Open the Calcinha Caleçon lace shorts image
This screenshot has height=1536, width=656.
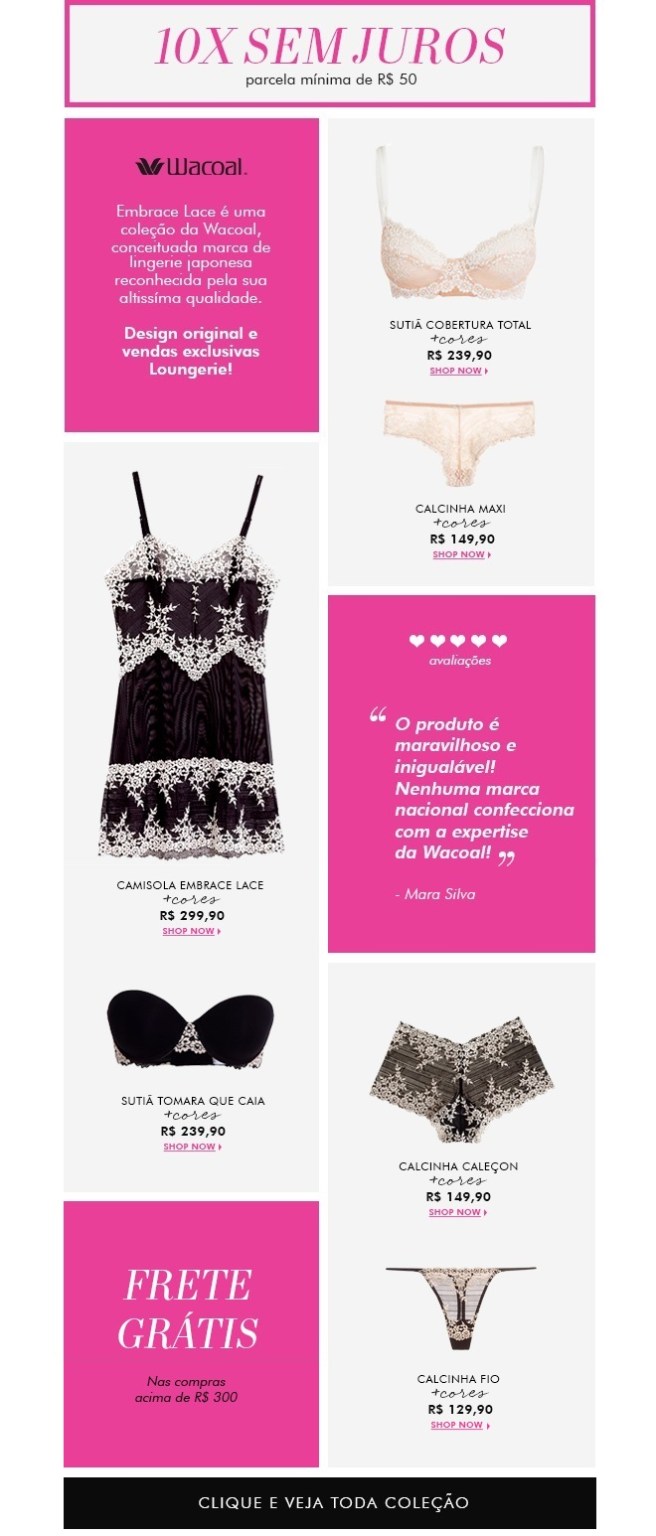click(459, 1082)
